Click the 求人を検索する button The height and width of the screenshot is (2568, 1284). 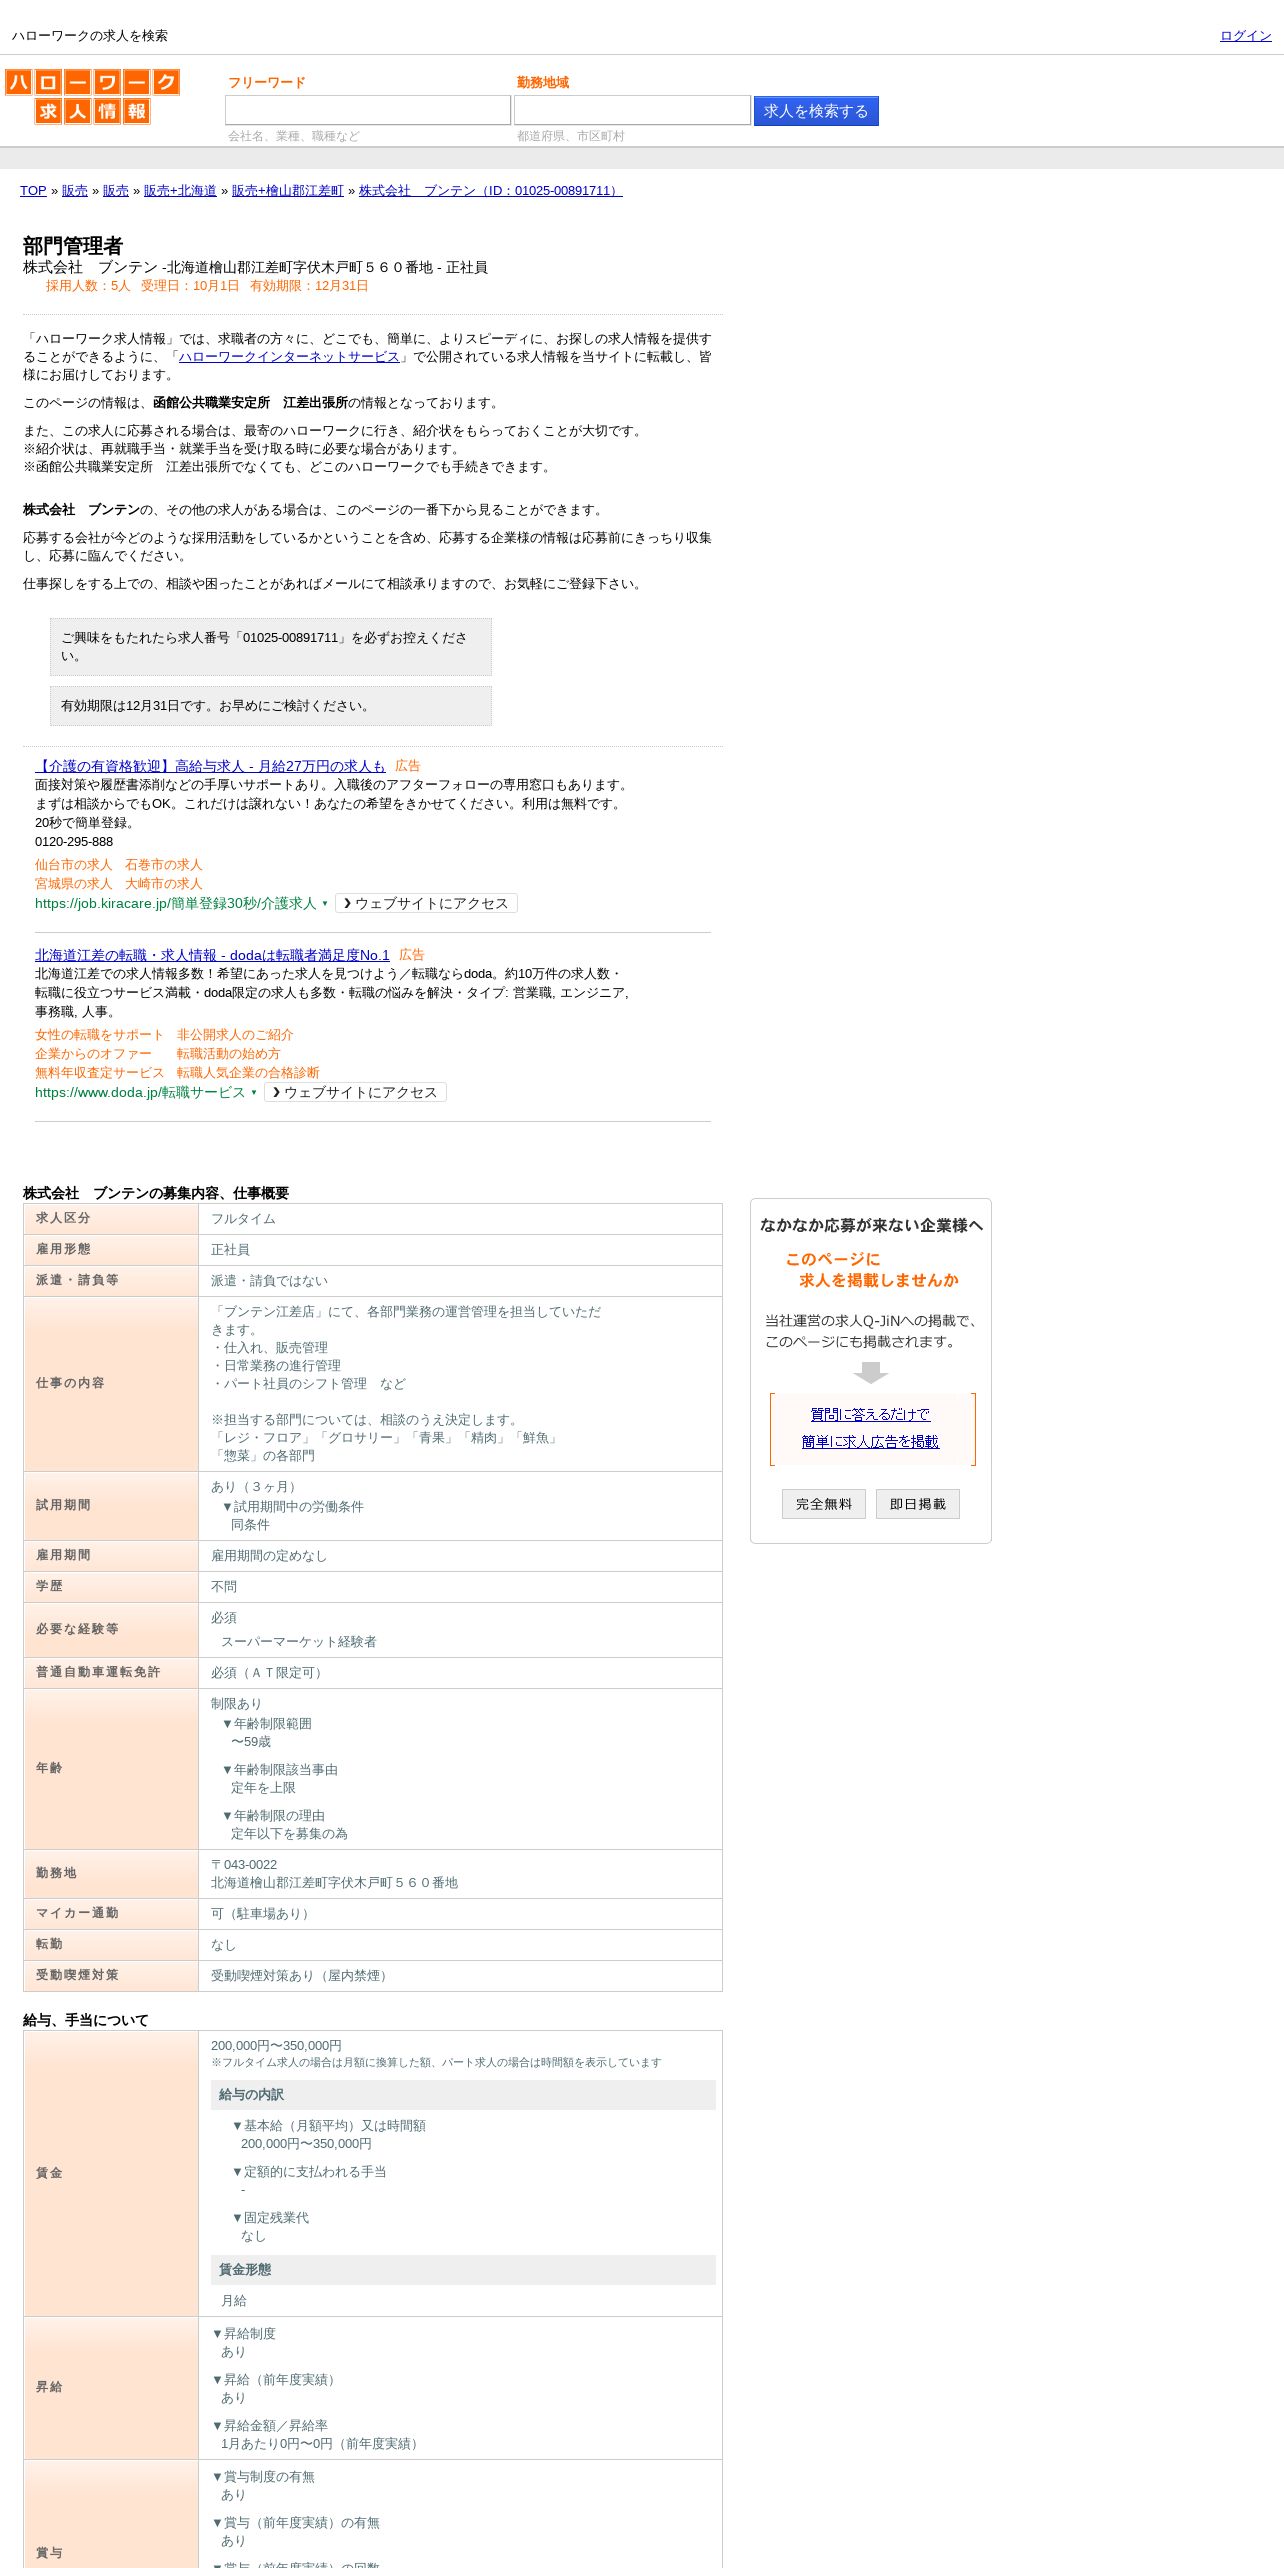(816, 111)
